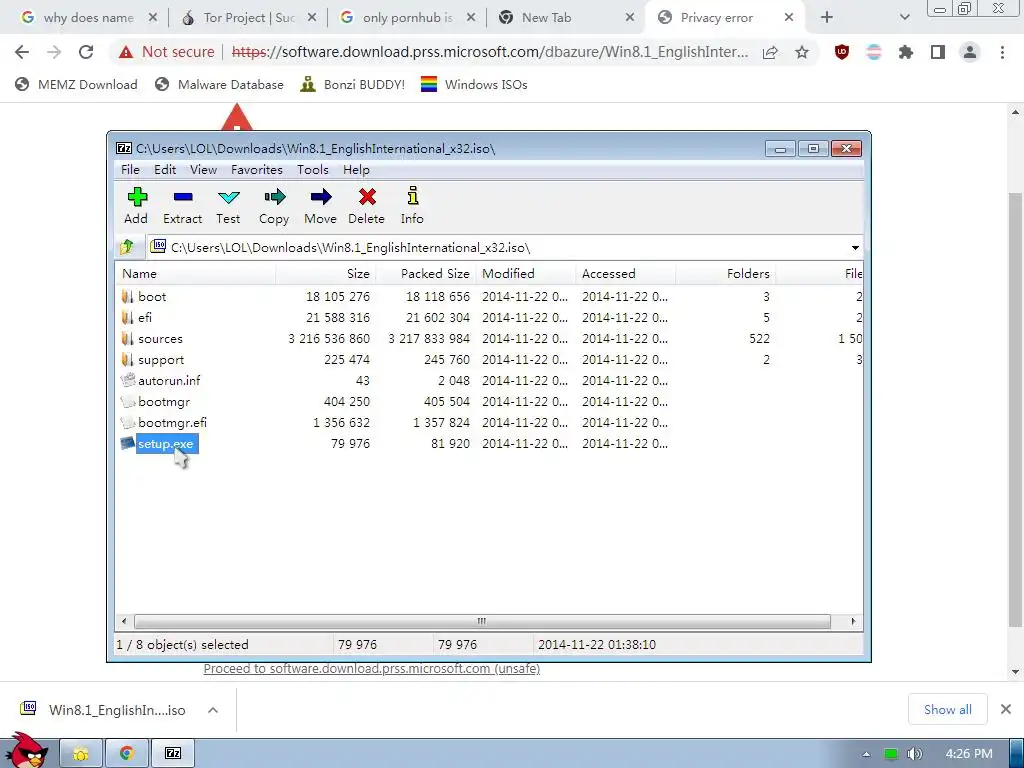Open Chrome three-dot menu

[1002, 52]
